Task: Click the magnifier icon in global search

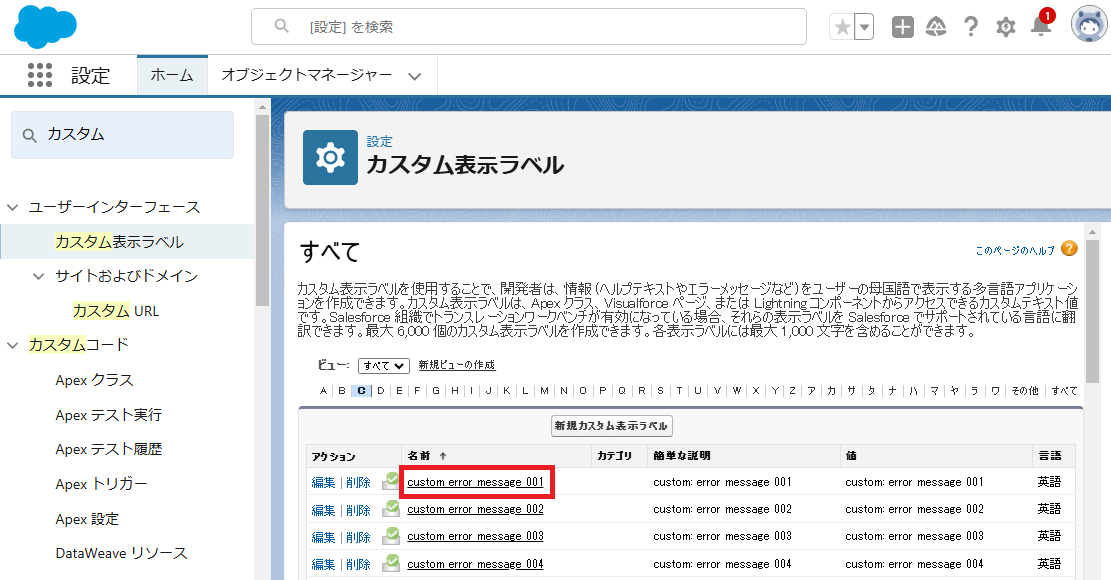Action: coord(281,26)
